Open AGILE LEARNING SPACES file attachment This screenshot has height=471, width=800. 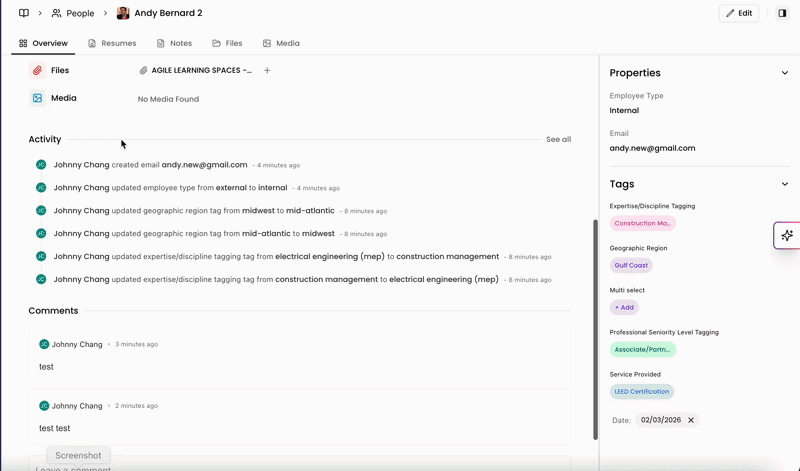coord(195,70)
